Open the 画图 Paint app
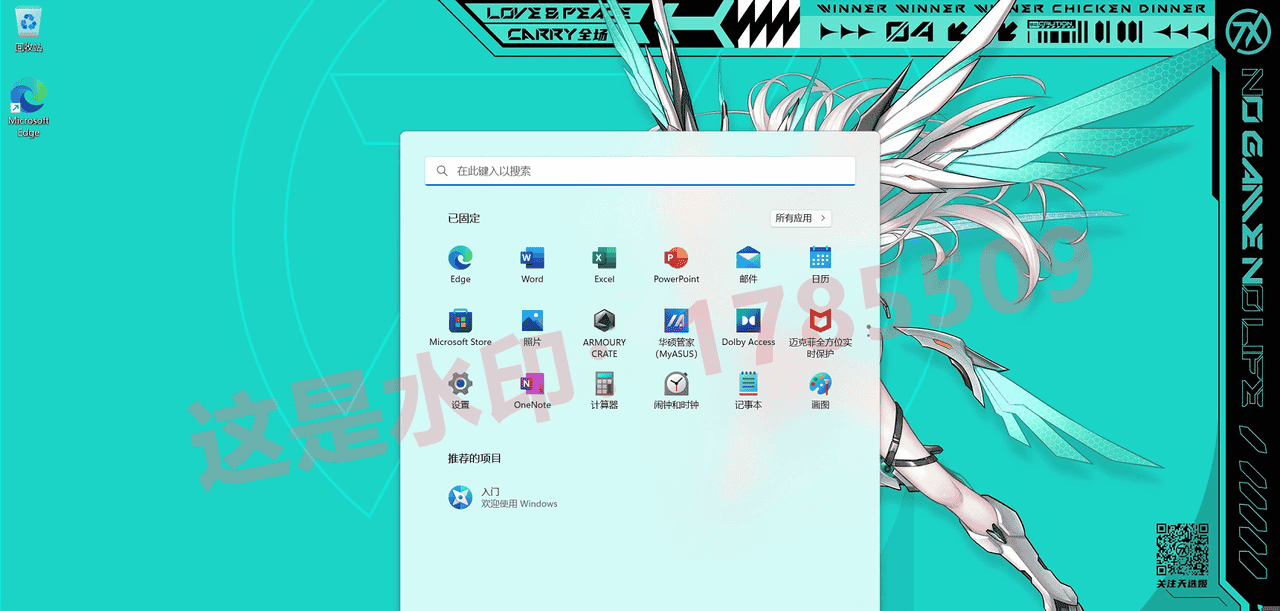Screen dimensions: 1280x611 point(819,385)
